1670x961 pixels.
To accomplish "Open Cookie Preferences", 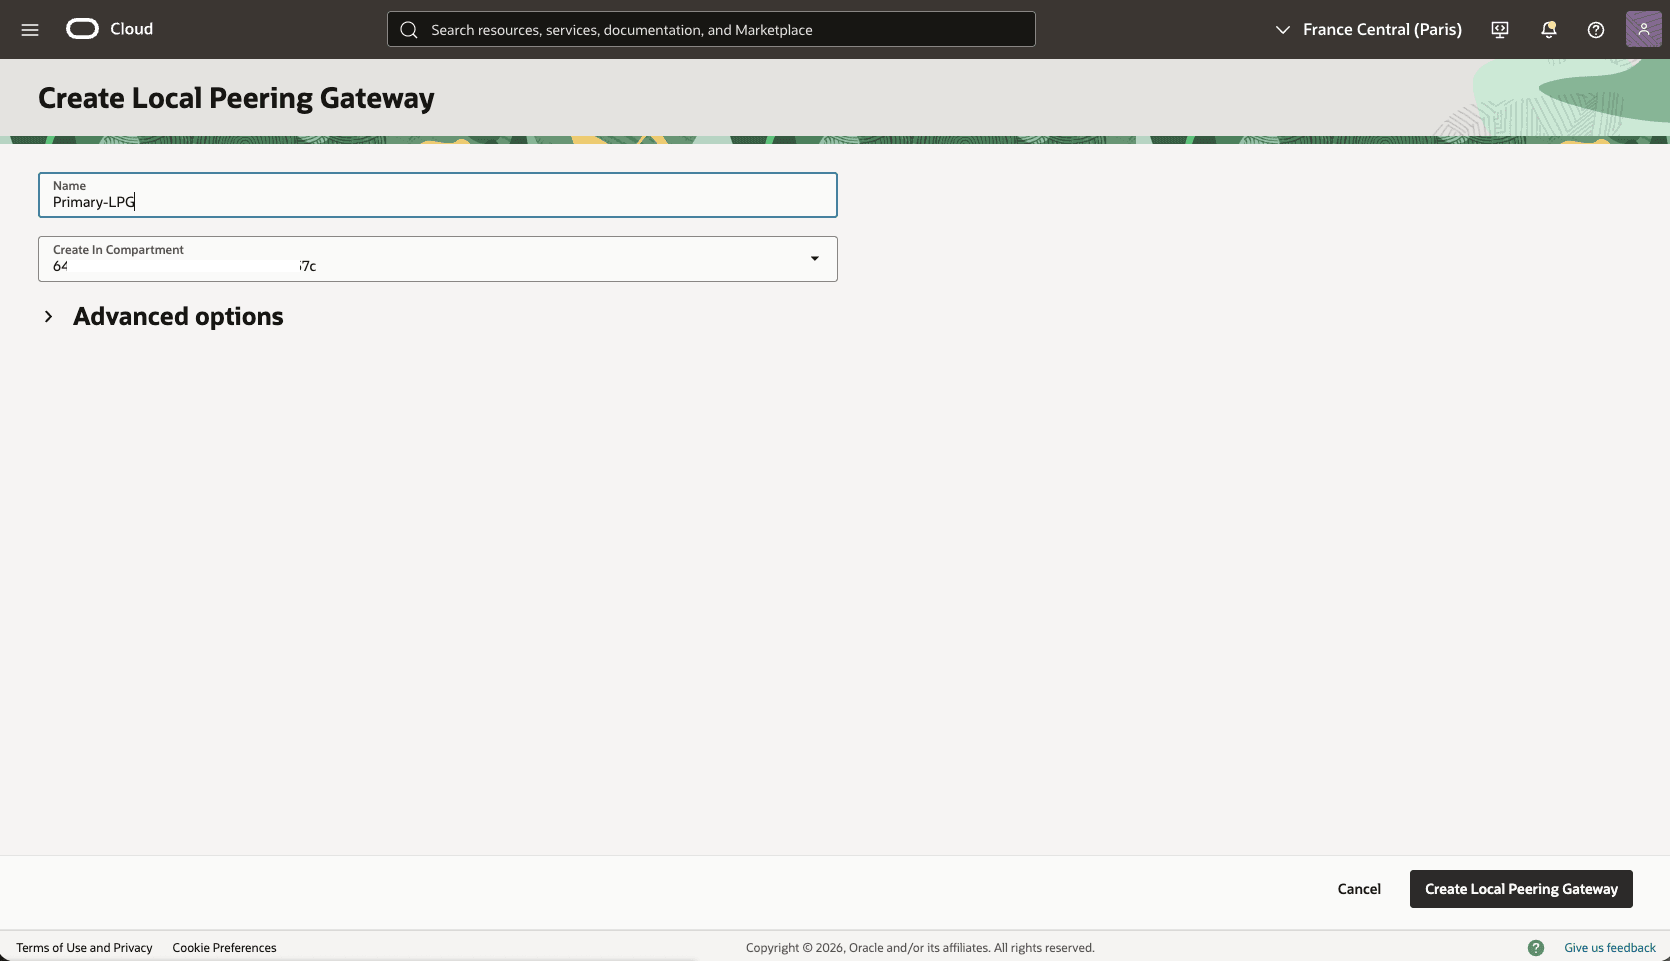I will pyautogui.click(x=224, y=947).
